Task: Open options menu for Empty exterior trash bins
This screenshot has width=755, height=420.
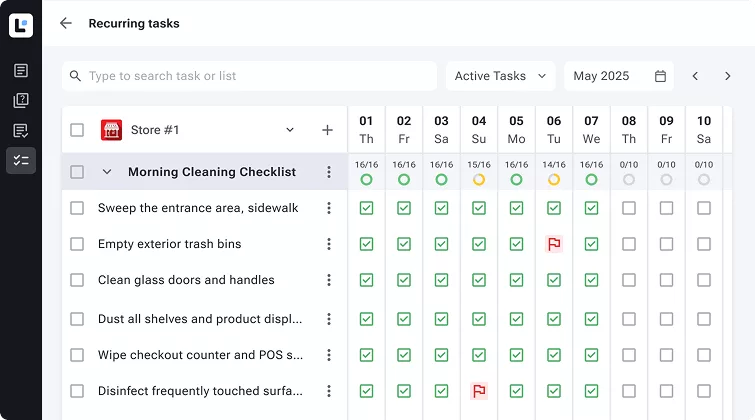Action: (x=329, y=244)
